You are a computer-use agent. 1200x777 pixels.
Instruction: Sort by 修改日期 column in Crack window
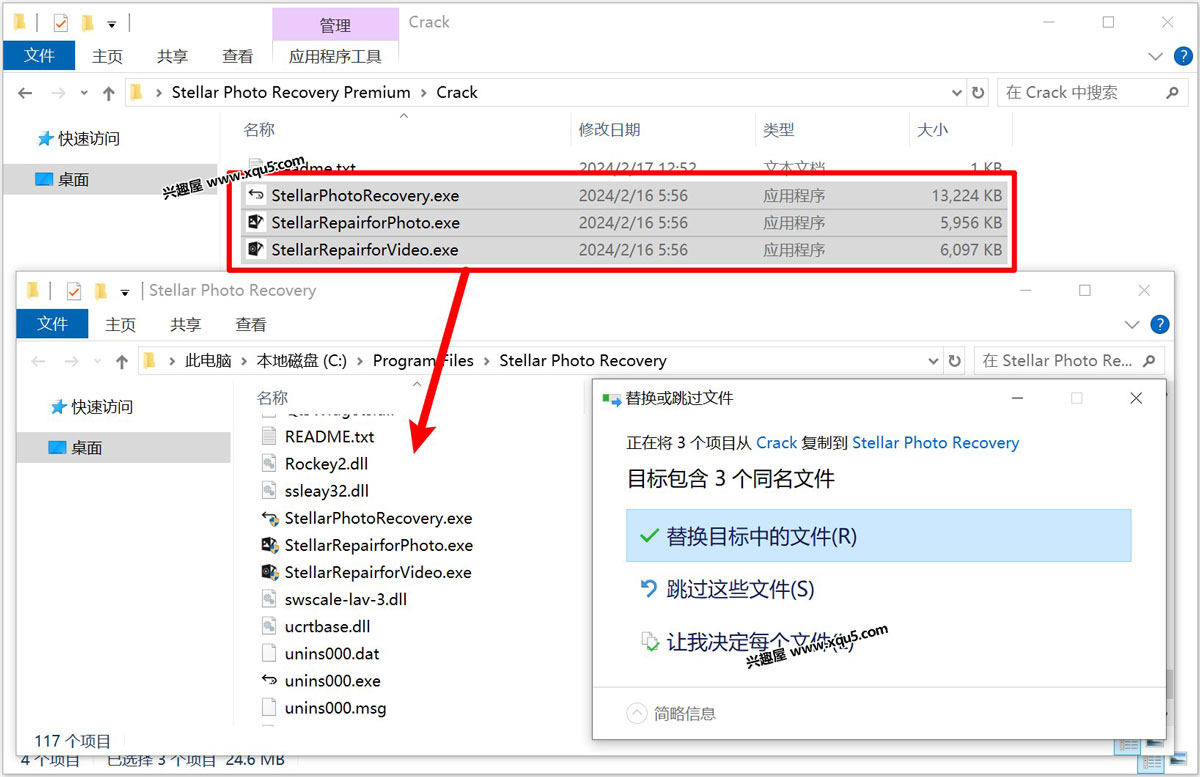click(x=609, y=130)
